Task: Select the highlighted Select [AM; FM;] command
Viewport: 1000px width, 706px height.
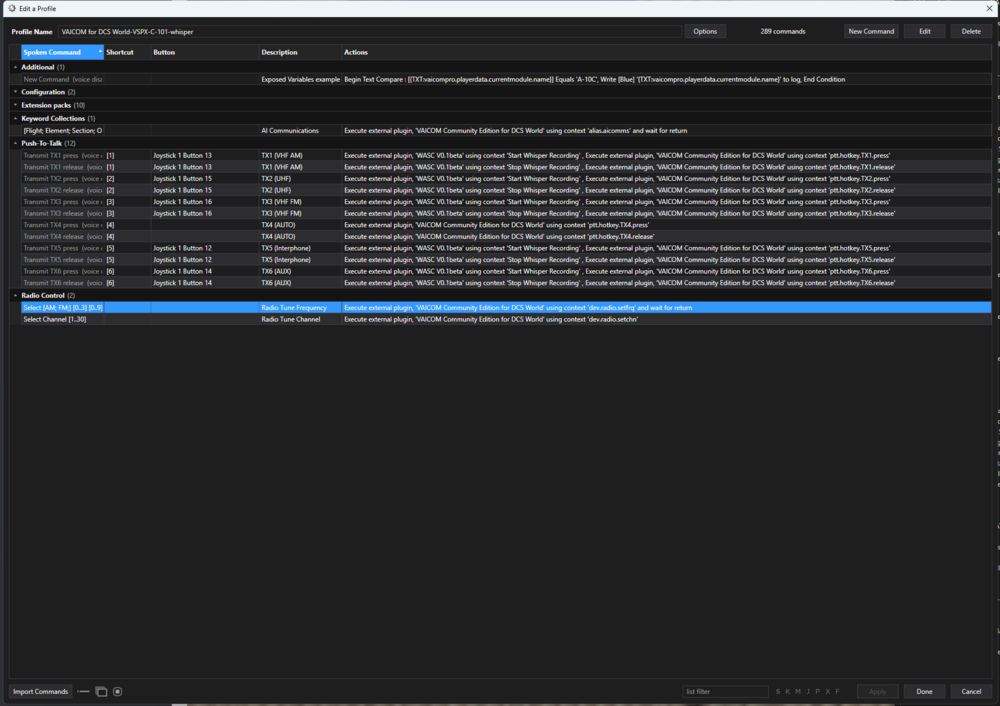Action: (506, 307)
